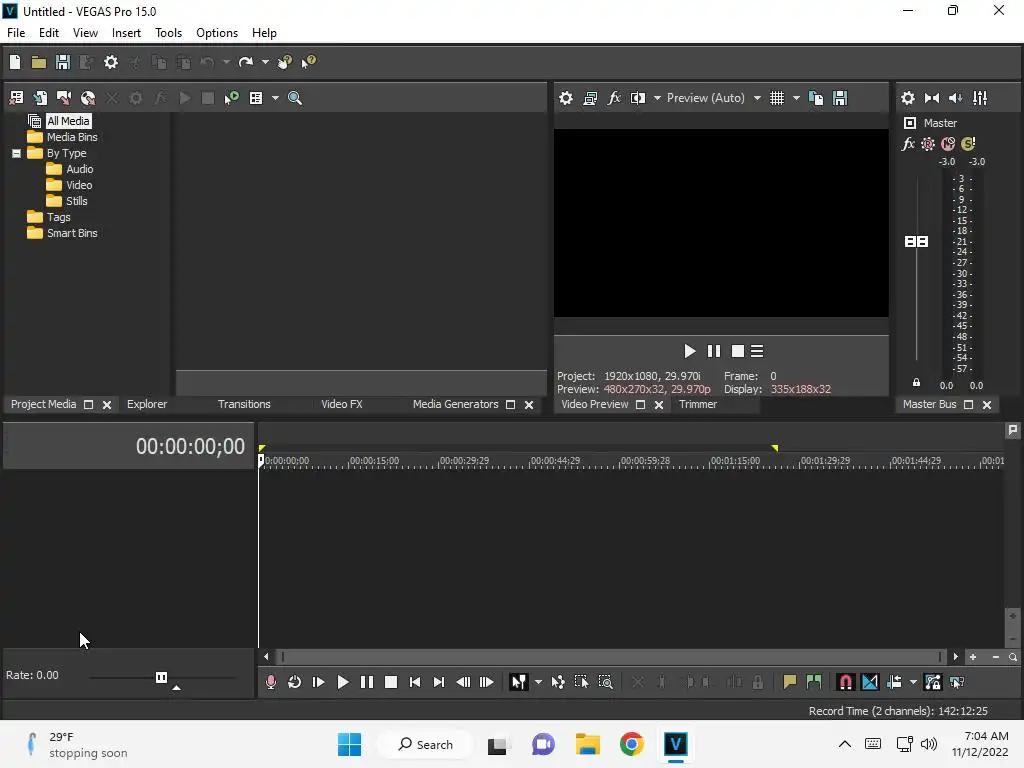The width and height of the screenshot is (1024, 768).
Task: Toggle Master bus Solo button
Action: point(968,144)
